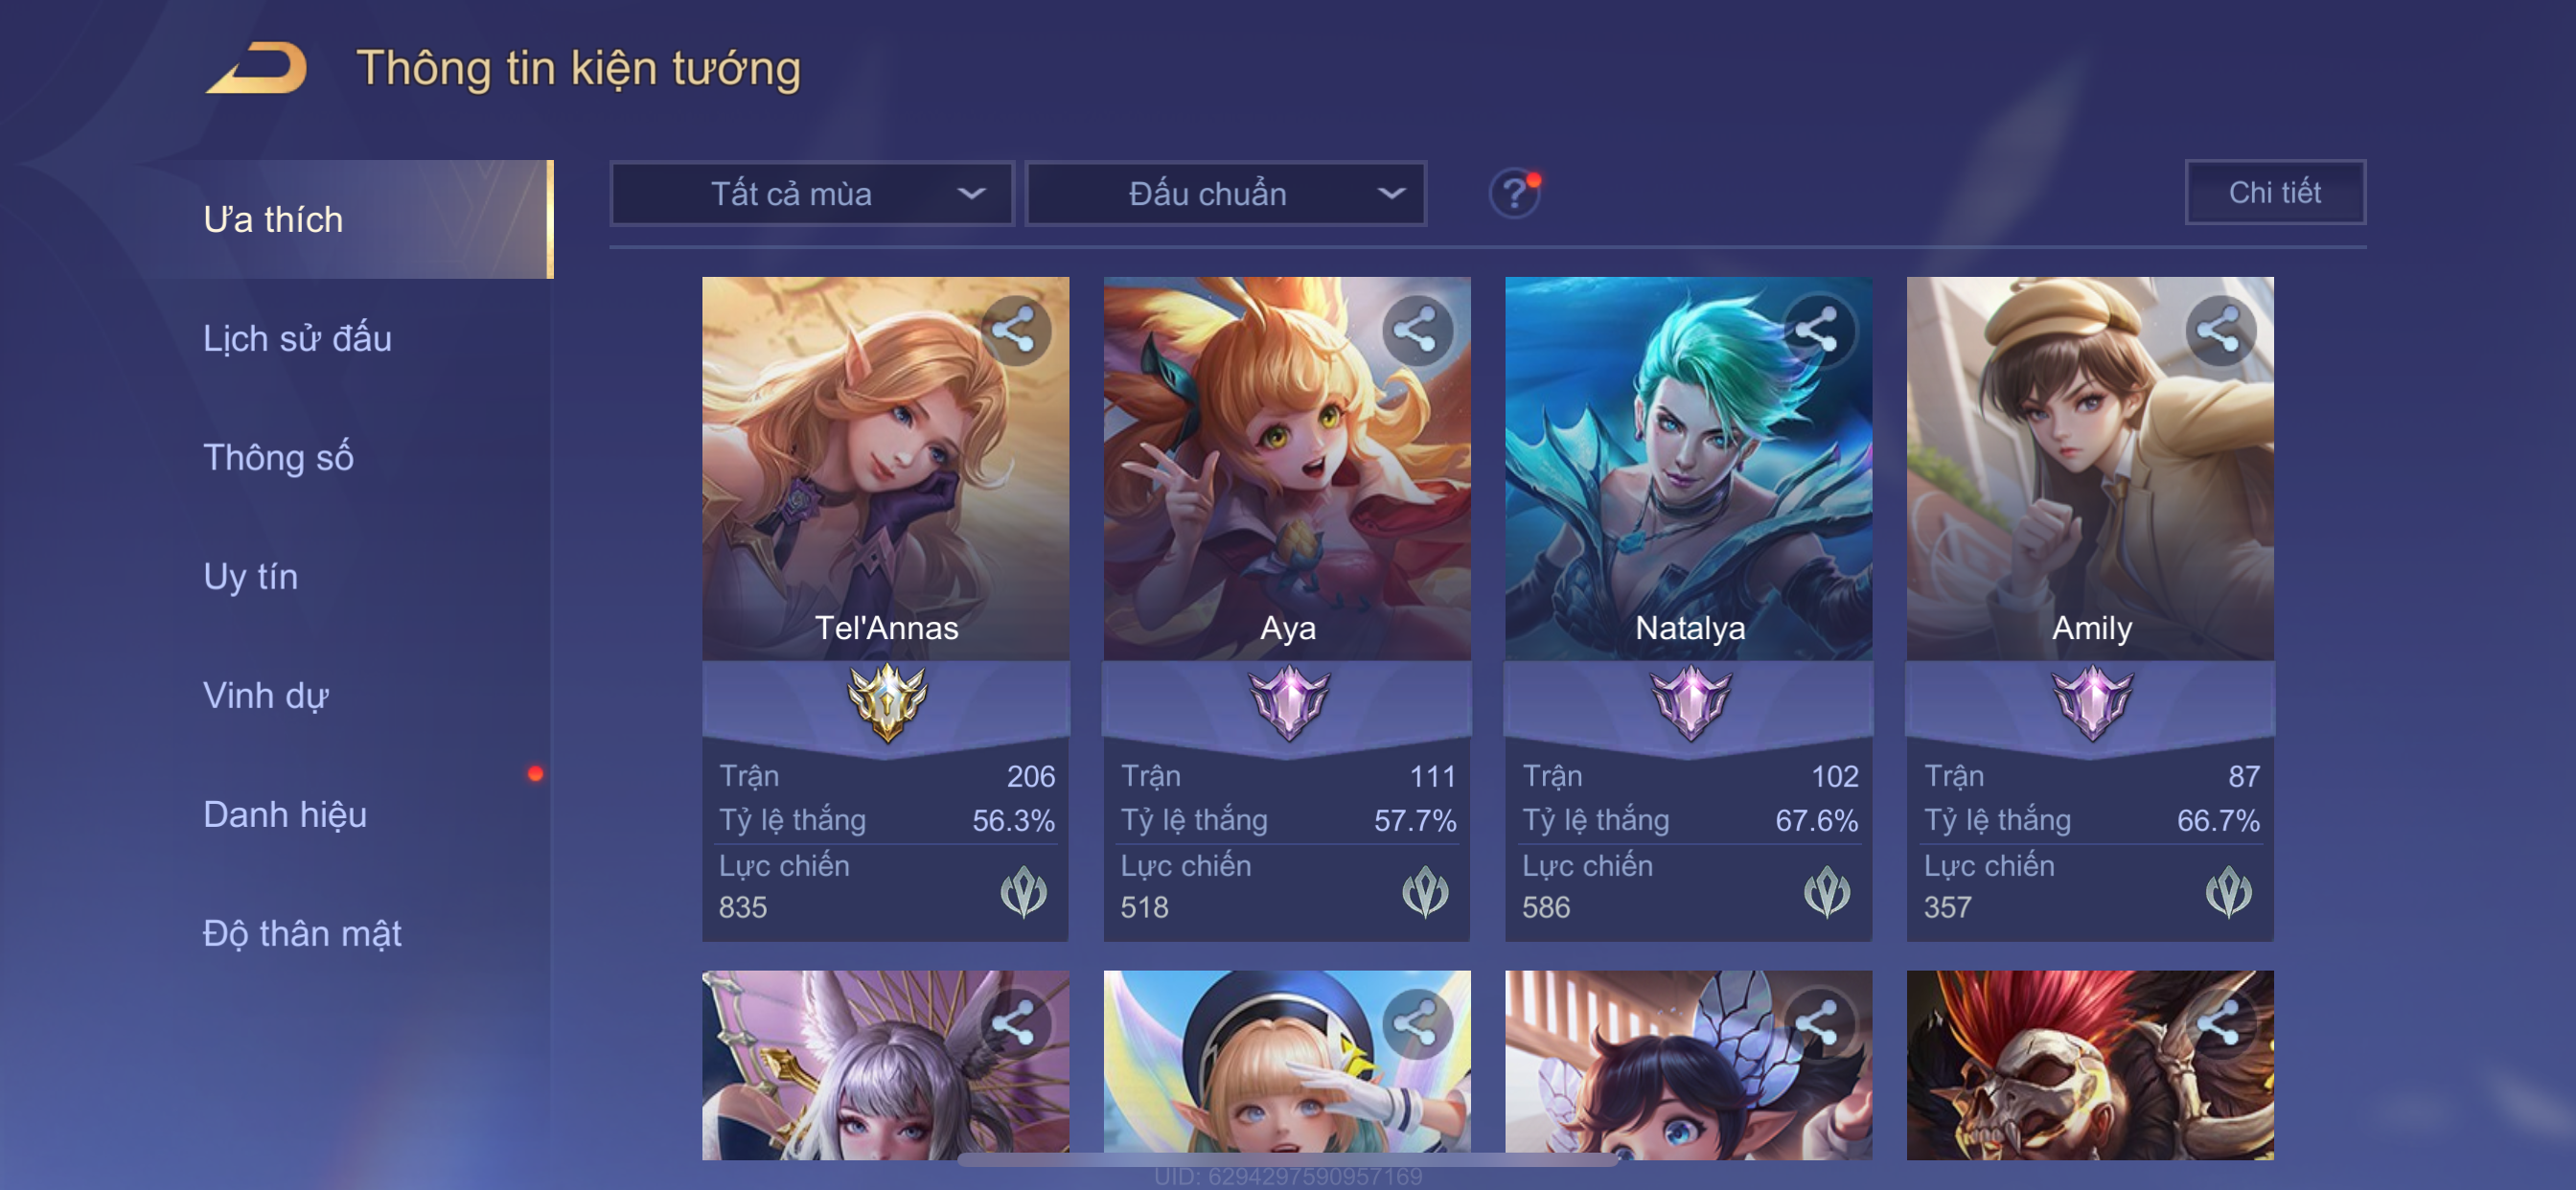Viewport: 2576px width, 1190px height.
Task: Share the Aya hero card
Action: (1417, 330)
